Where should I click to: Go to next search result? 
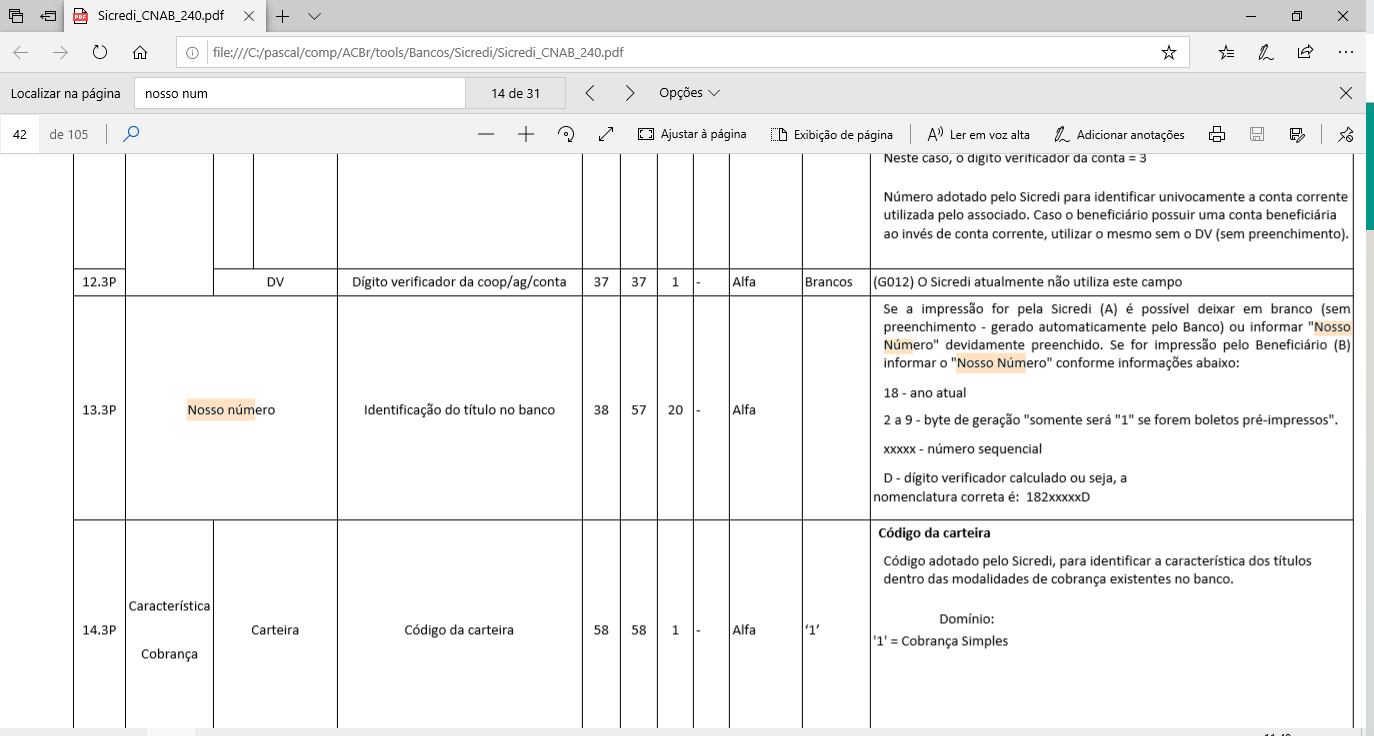click(630, 93)
